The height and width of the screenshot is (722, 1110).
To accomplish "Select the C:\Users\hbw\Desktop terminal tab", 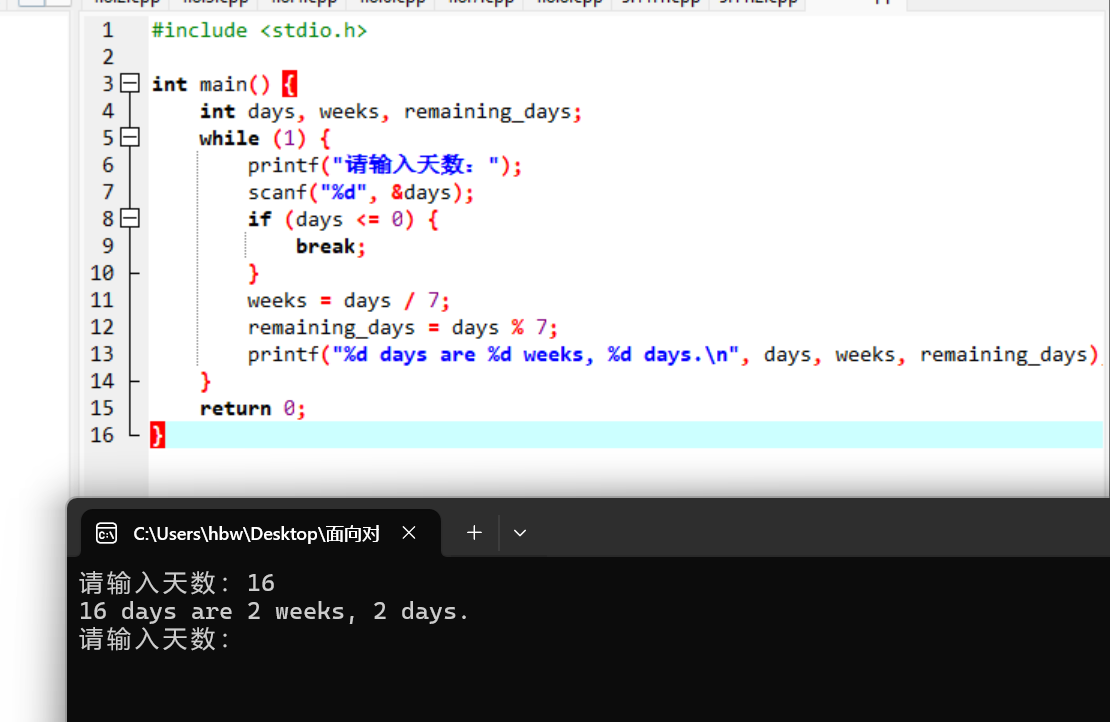I will pos(261,533).
